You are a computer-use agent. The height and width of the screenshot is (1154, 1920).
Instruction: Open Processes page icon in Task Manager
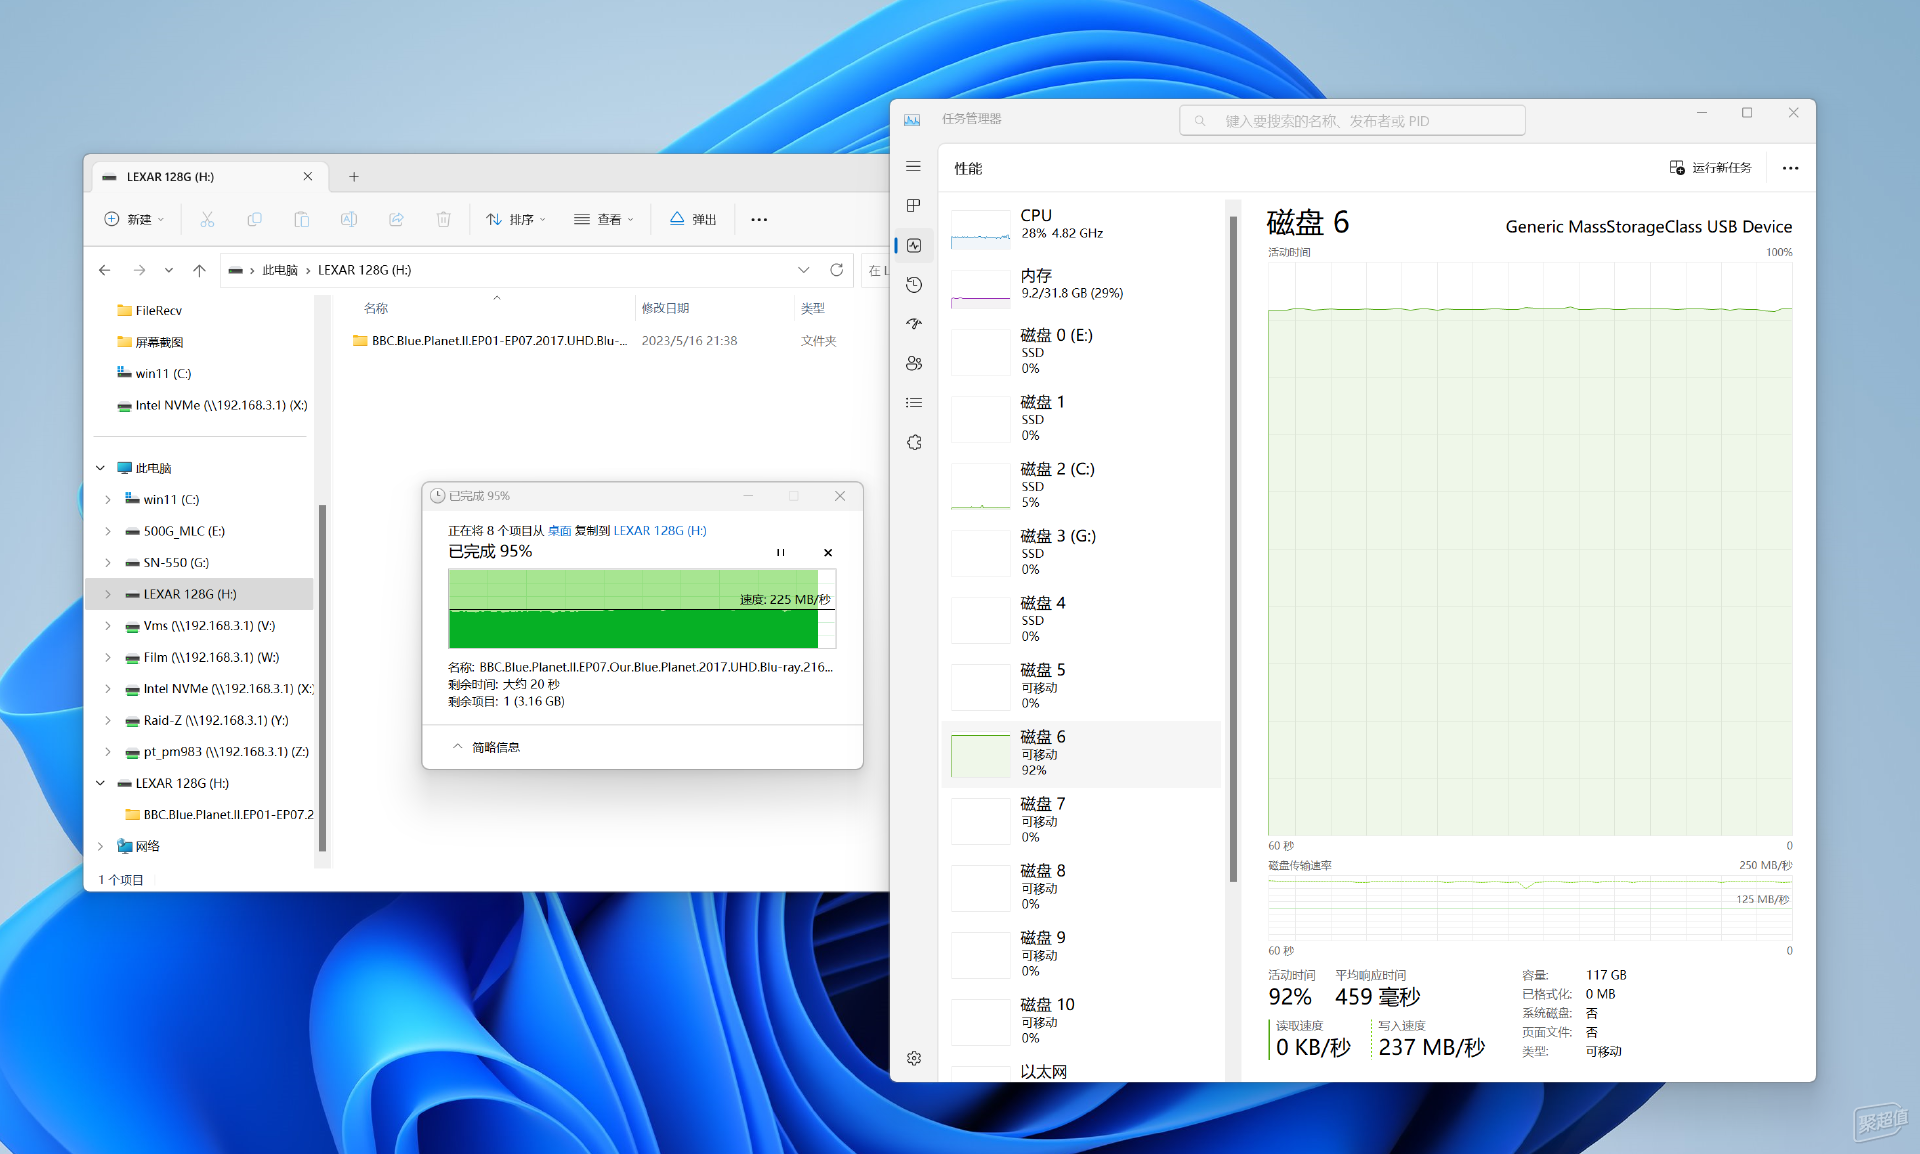click(913, 206)
